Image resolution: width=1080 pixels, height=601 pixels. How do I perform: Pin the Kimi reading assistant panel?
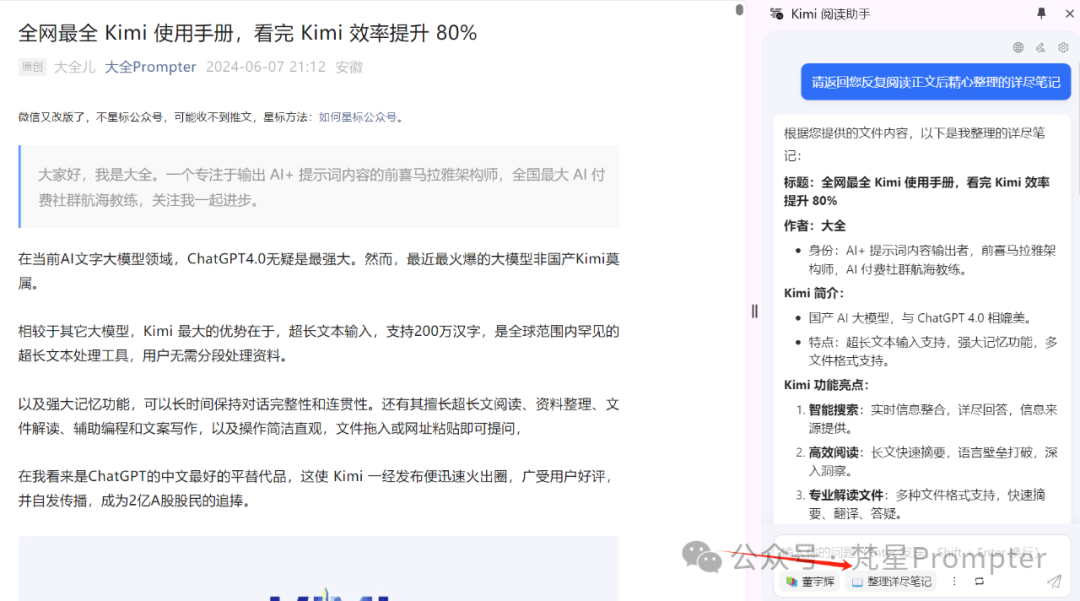(1041, 14)
